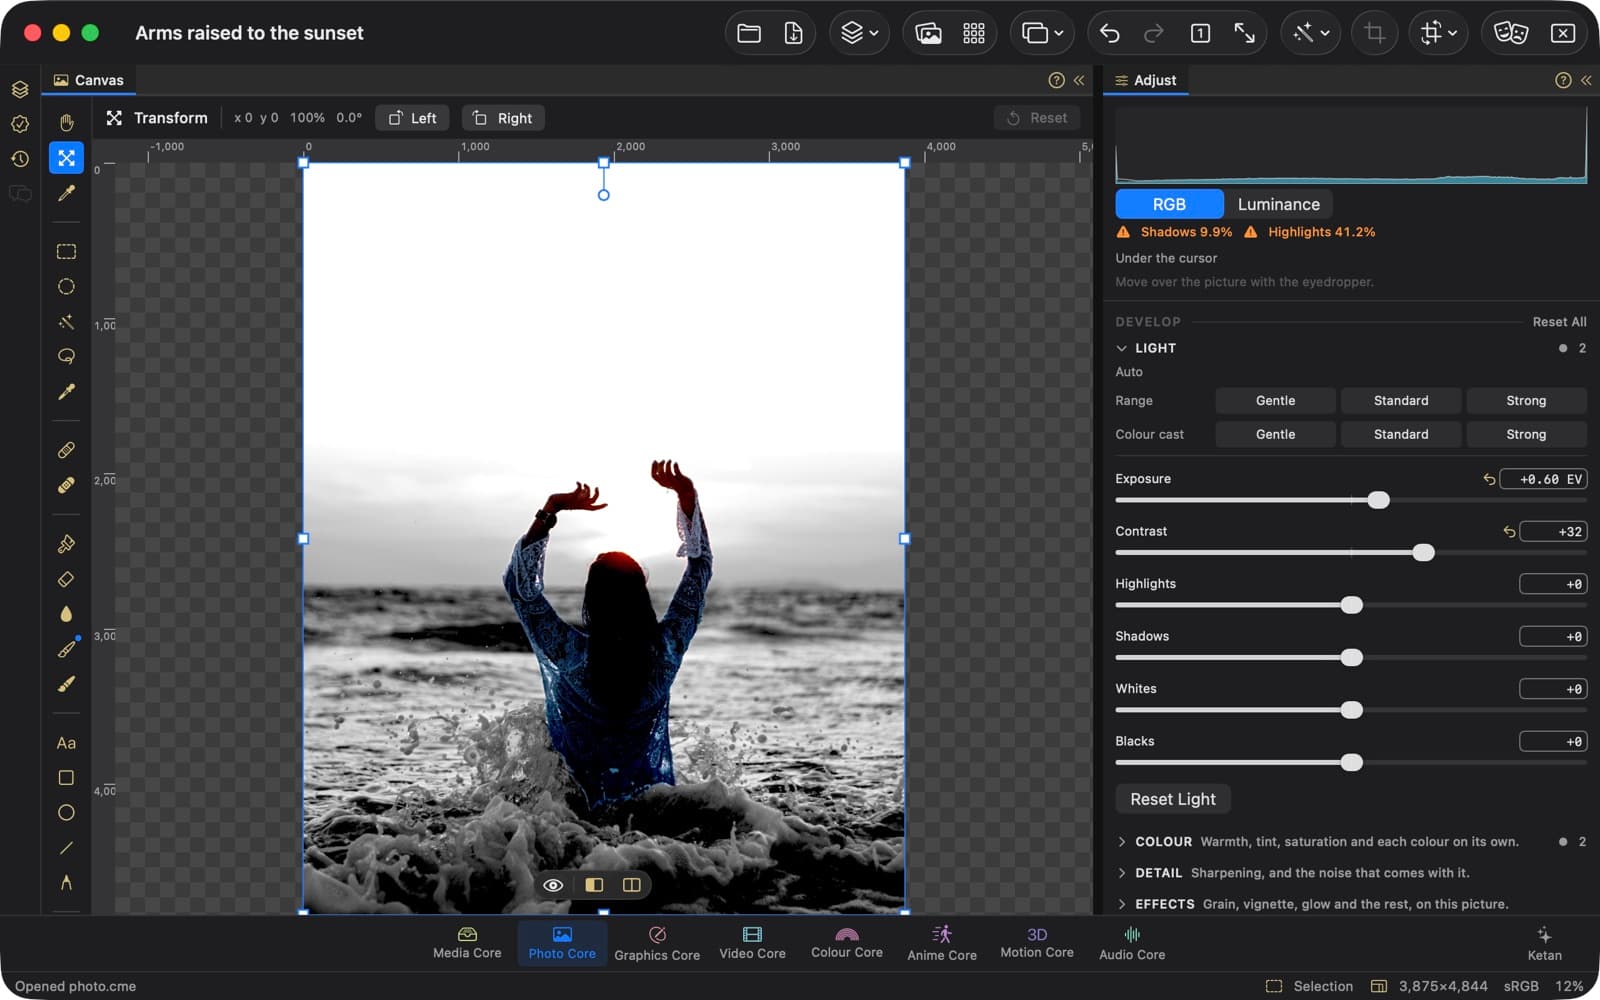The image size is (1600, 1000).
Task: Switch histogram to RGB mode
Action: pos(1169,204)
